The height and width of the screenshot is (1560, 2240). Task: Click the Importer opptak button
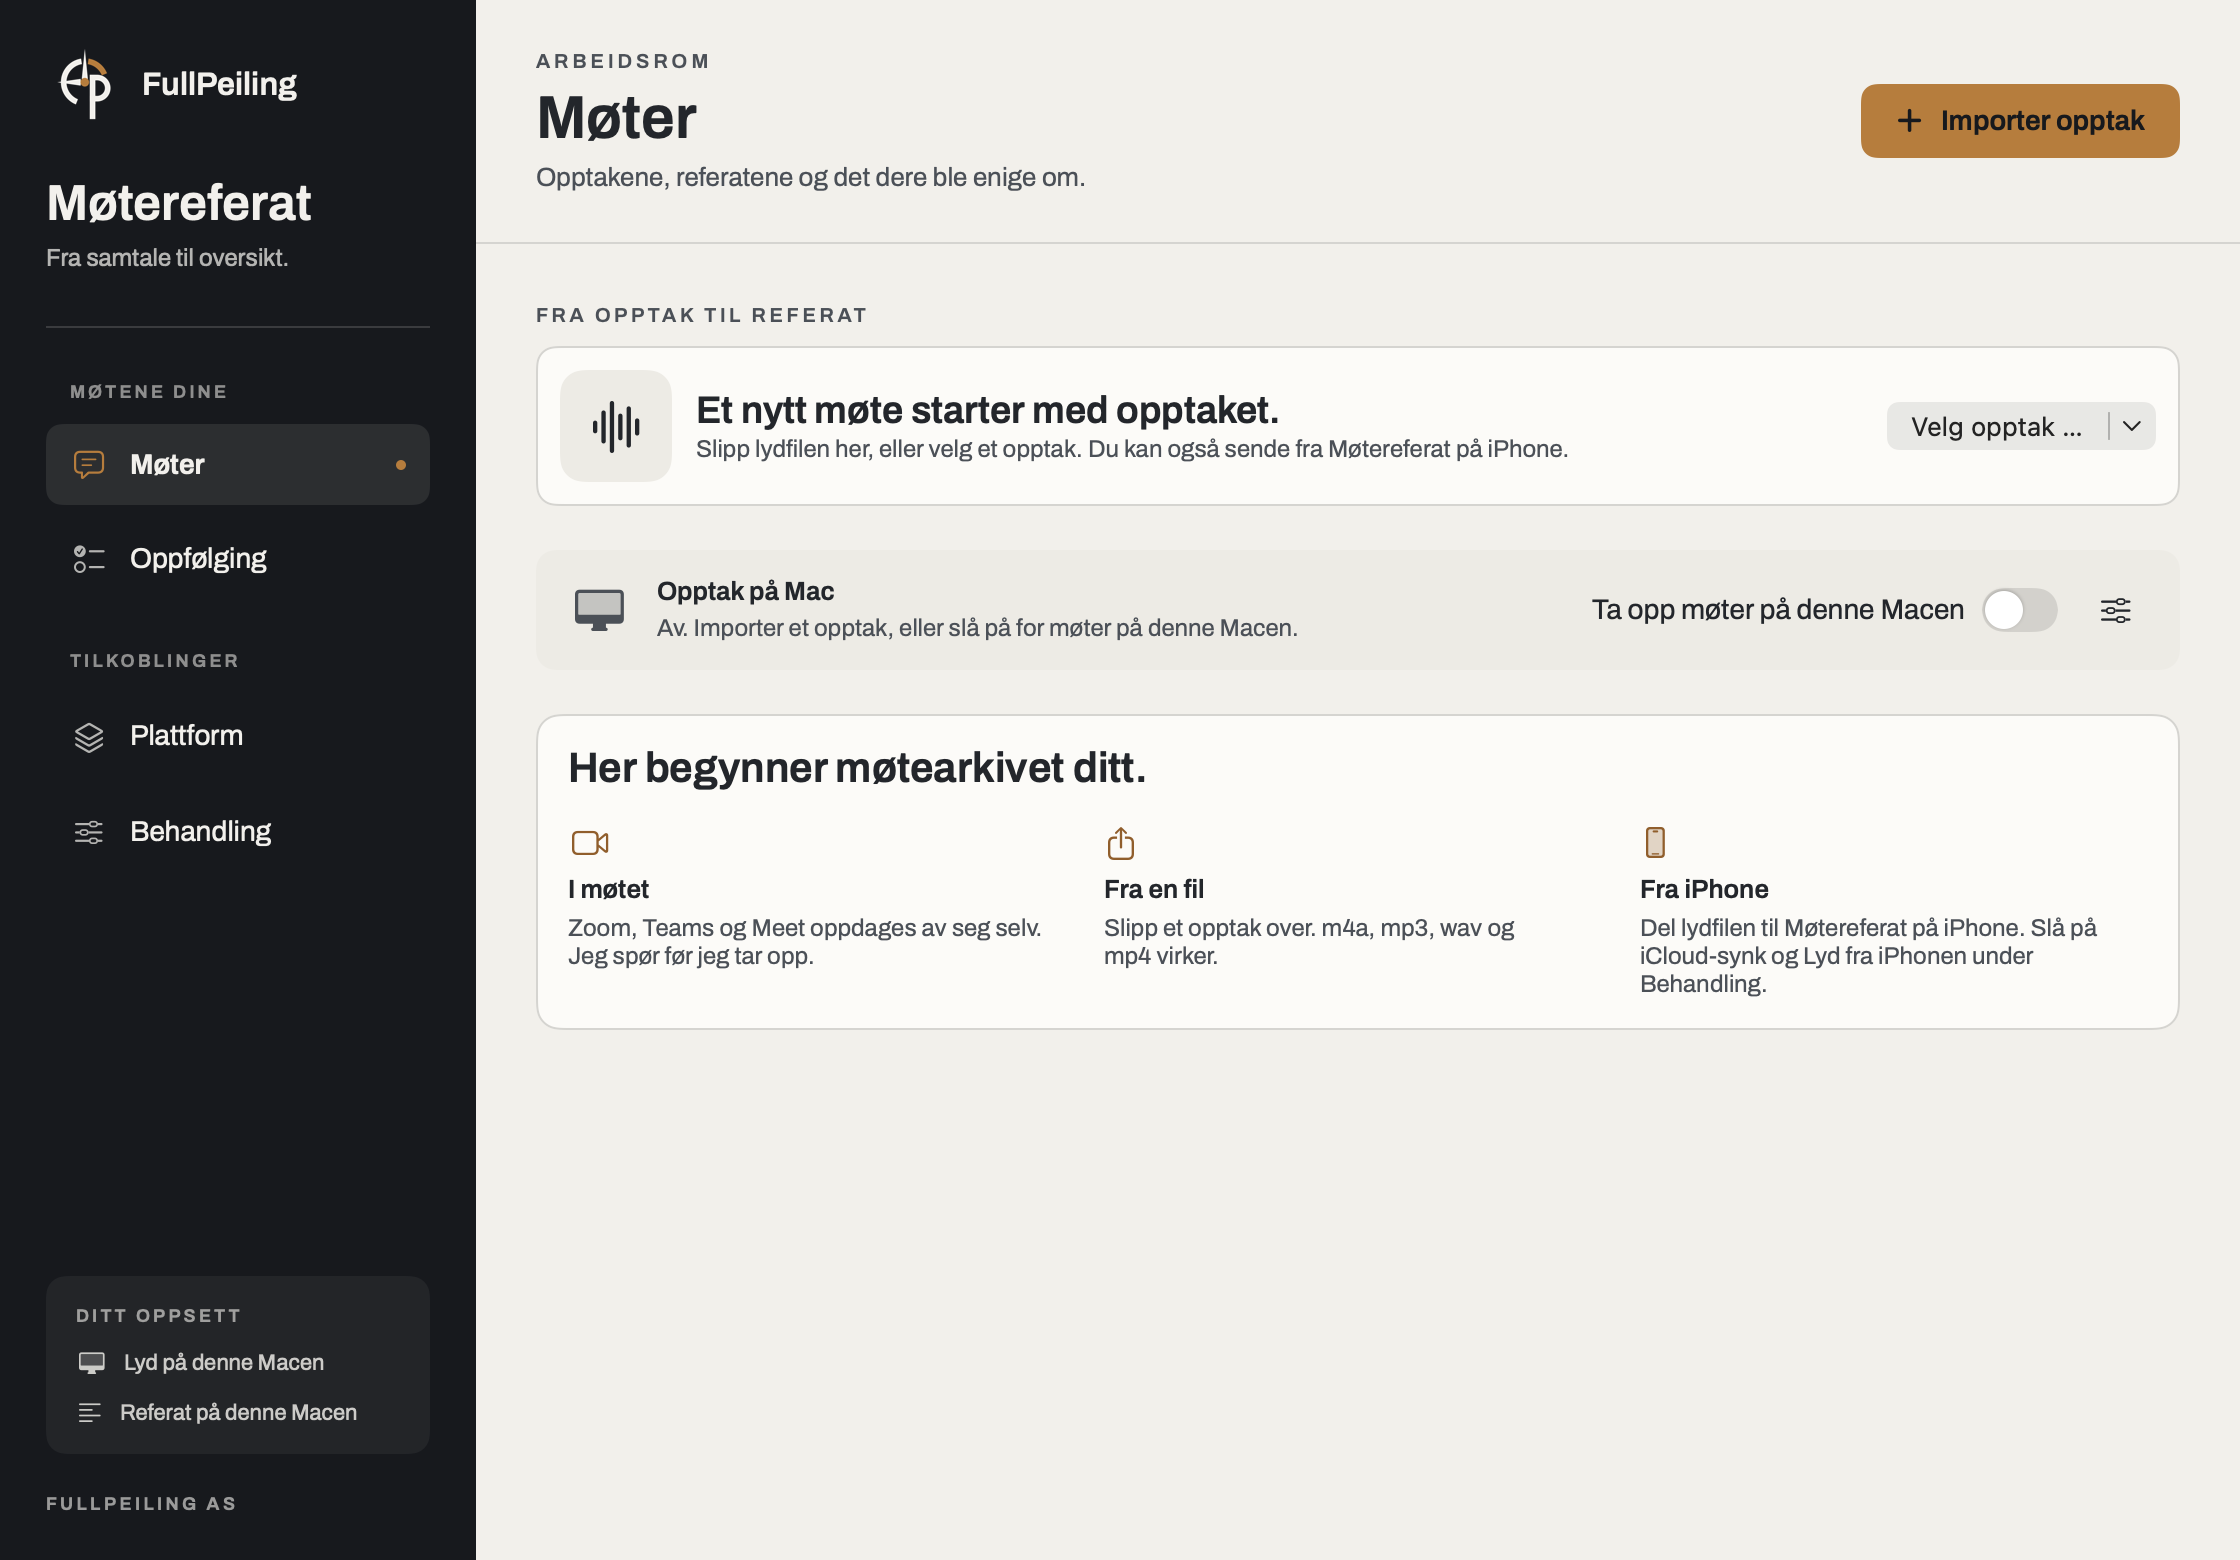[x=2020, y=121]
